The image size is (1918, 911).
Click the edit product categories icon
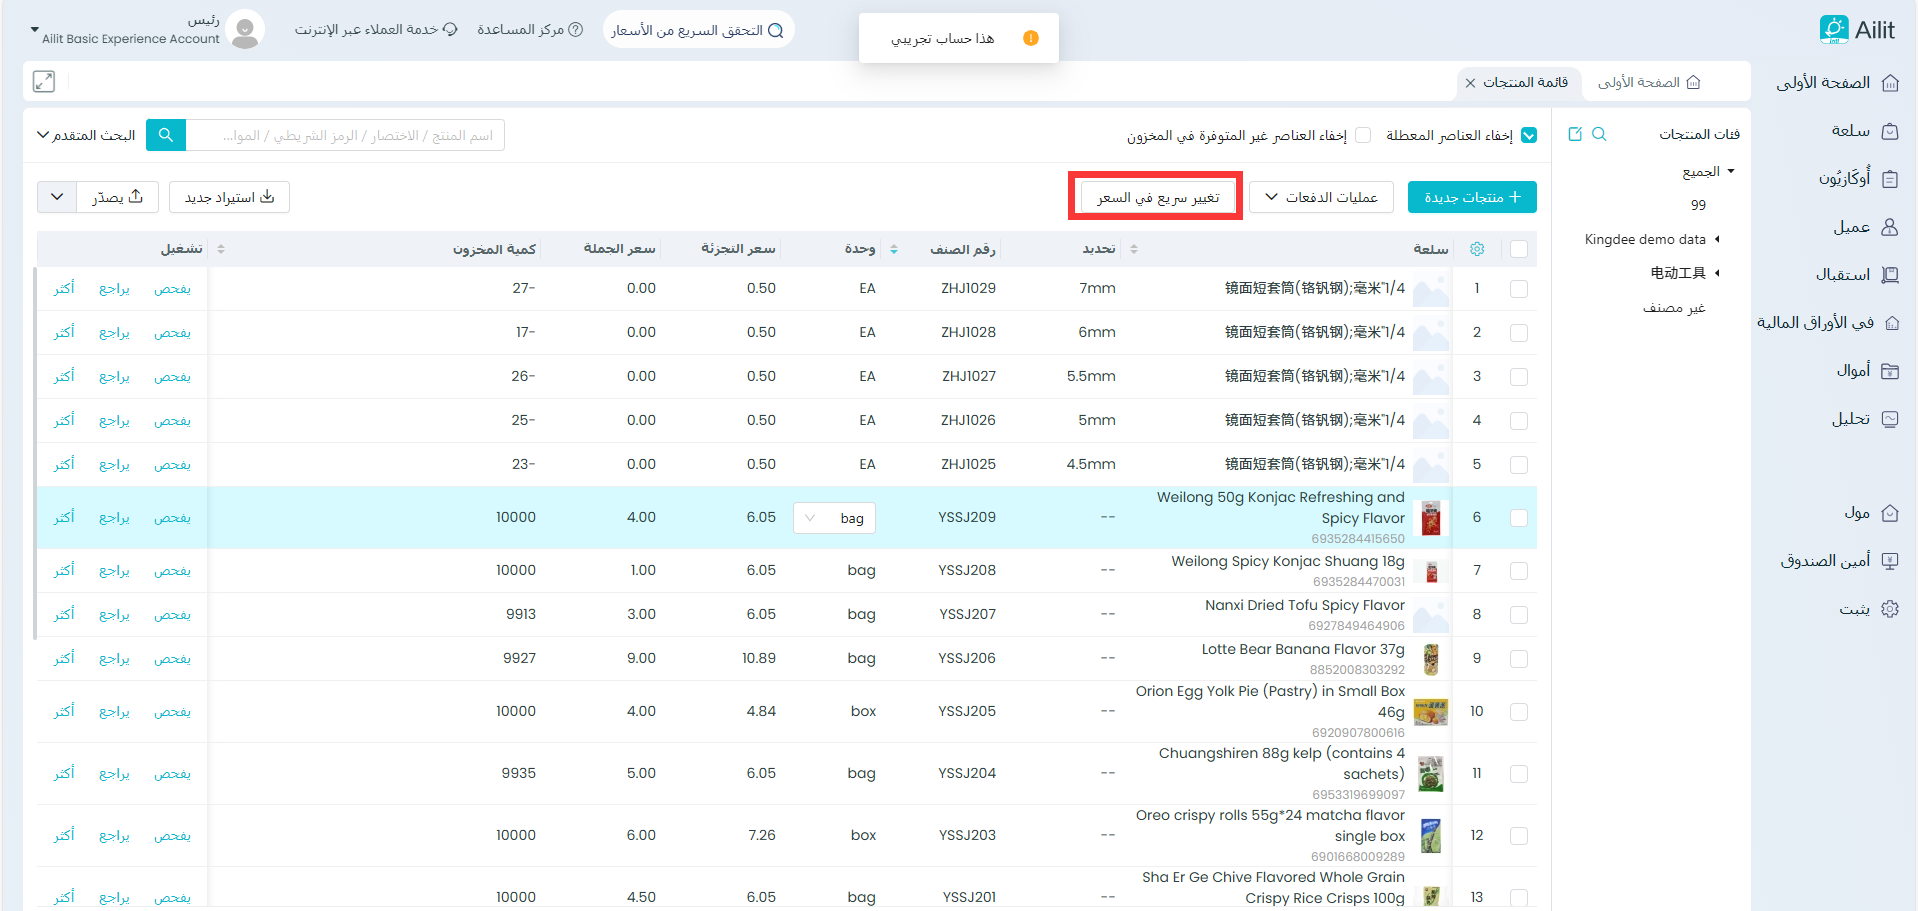pyautogui.click(x=1575, y=134)
